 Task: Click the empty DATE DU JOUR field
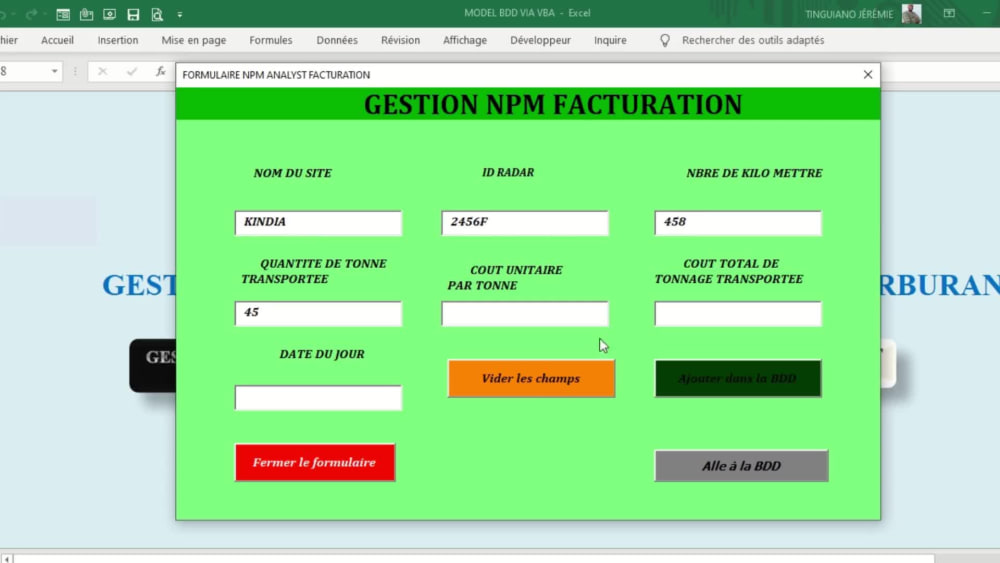318,397
